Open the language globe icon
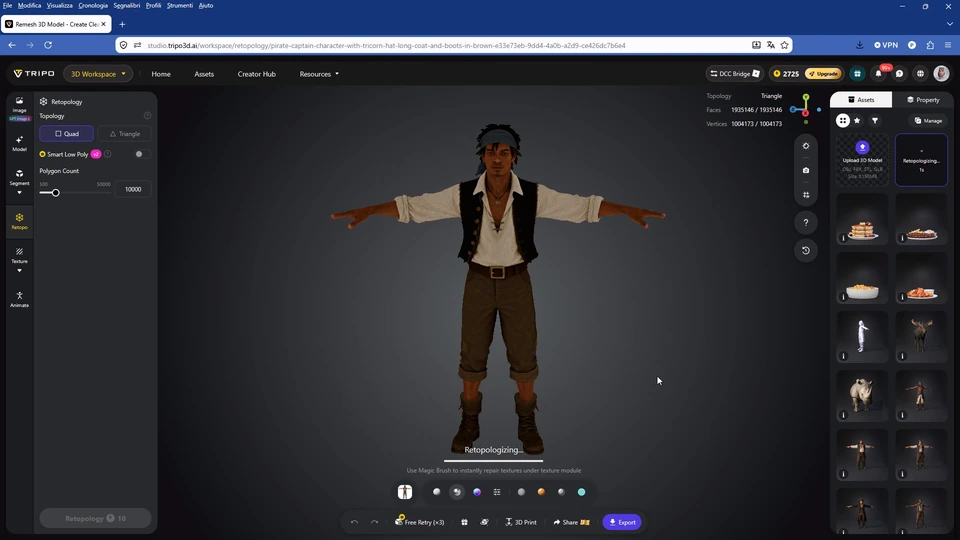 (x=920, y=73)
